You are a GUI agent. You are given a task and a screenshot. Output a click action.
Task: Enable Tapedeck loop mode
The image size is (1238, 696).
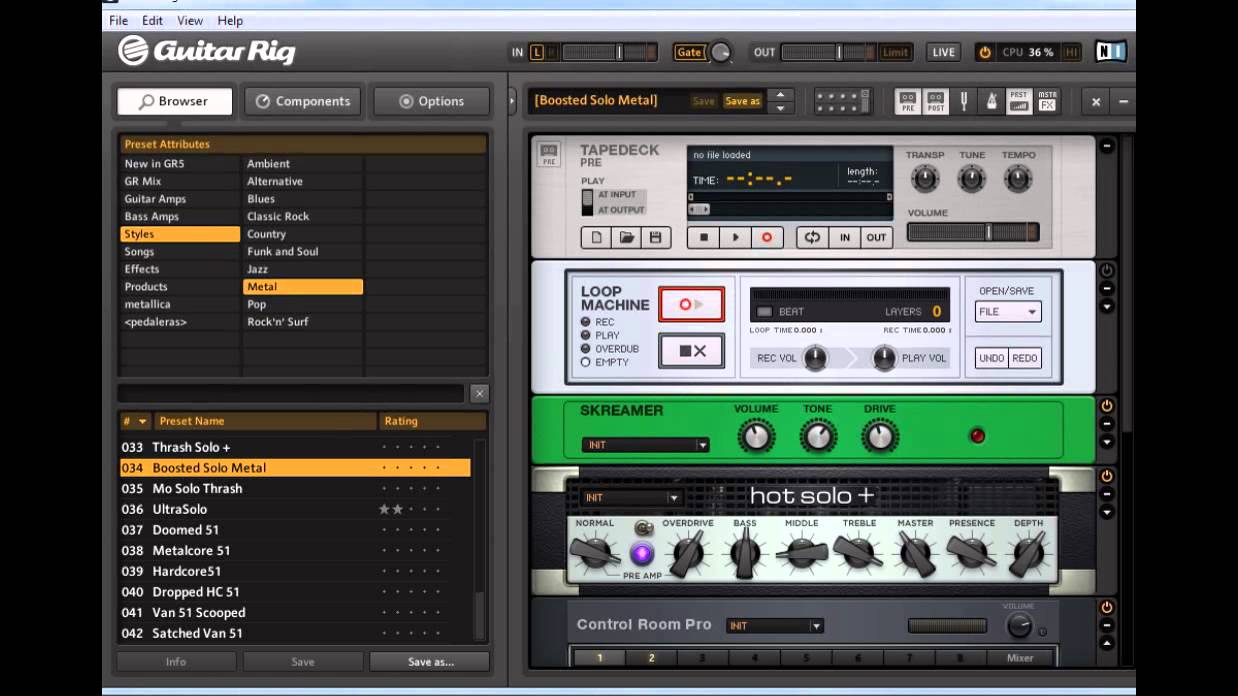(812, 237)
